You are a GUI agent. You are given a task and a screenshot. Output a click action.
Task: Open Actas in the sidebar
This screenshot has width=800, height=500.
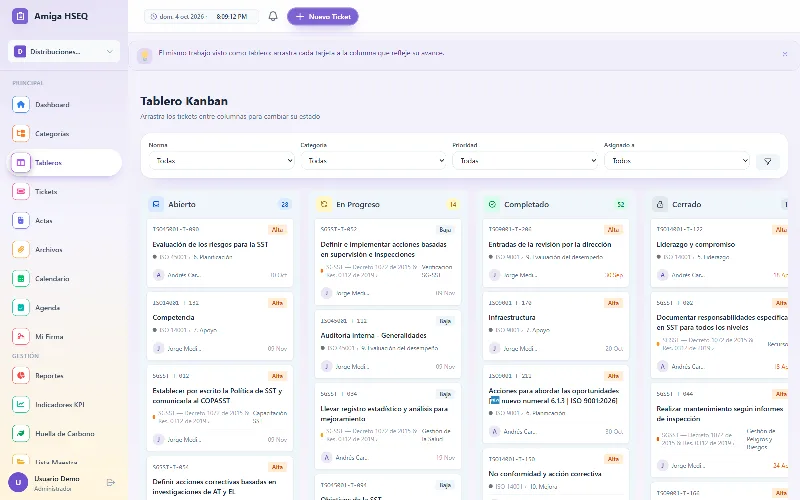(64, 221)
